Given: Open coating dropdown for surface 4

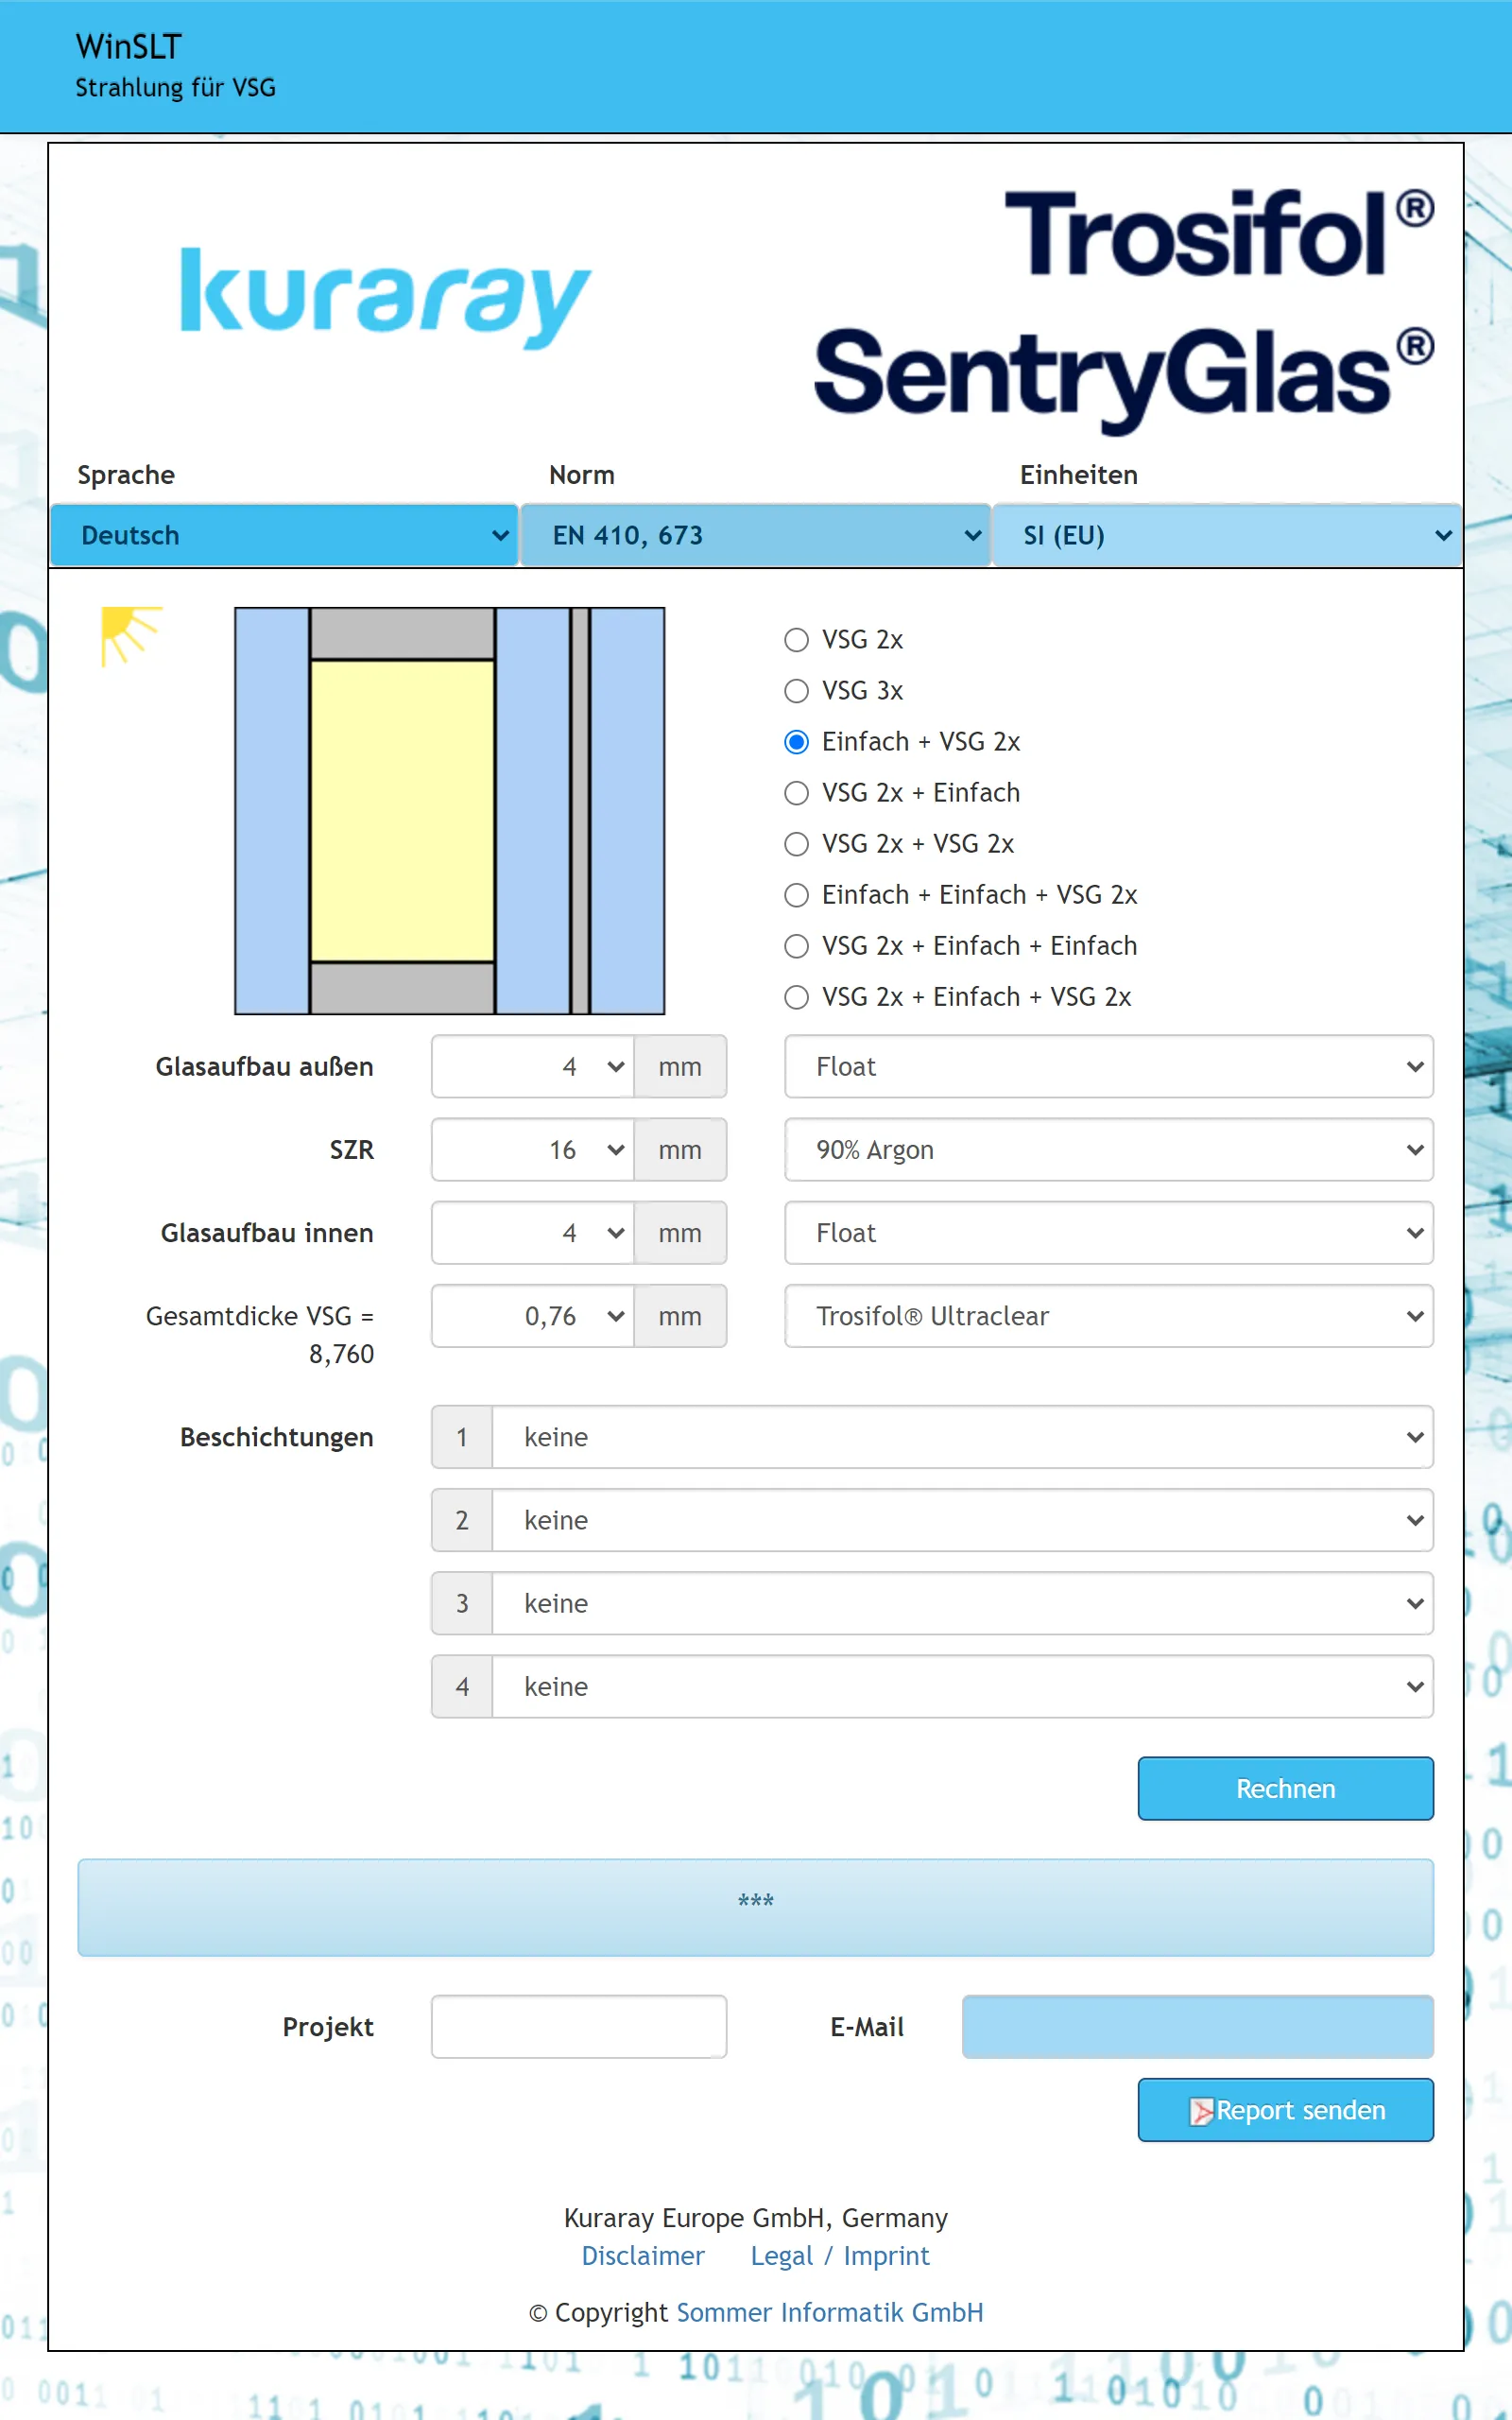Looking at the screenshot, I should (962, 1686).
